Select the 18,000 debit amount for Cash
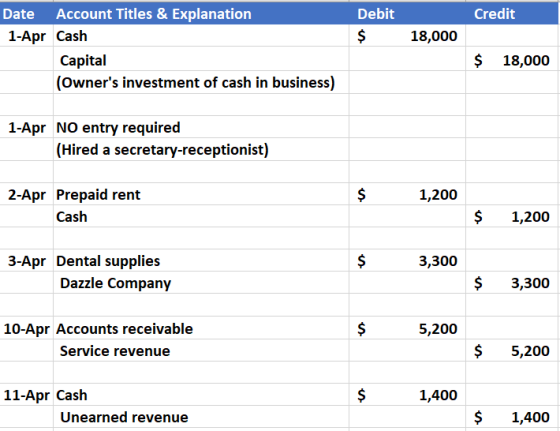Viewport: 560px width, 431px height. [407, 36]
